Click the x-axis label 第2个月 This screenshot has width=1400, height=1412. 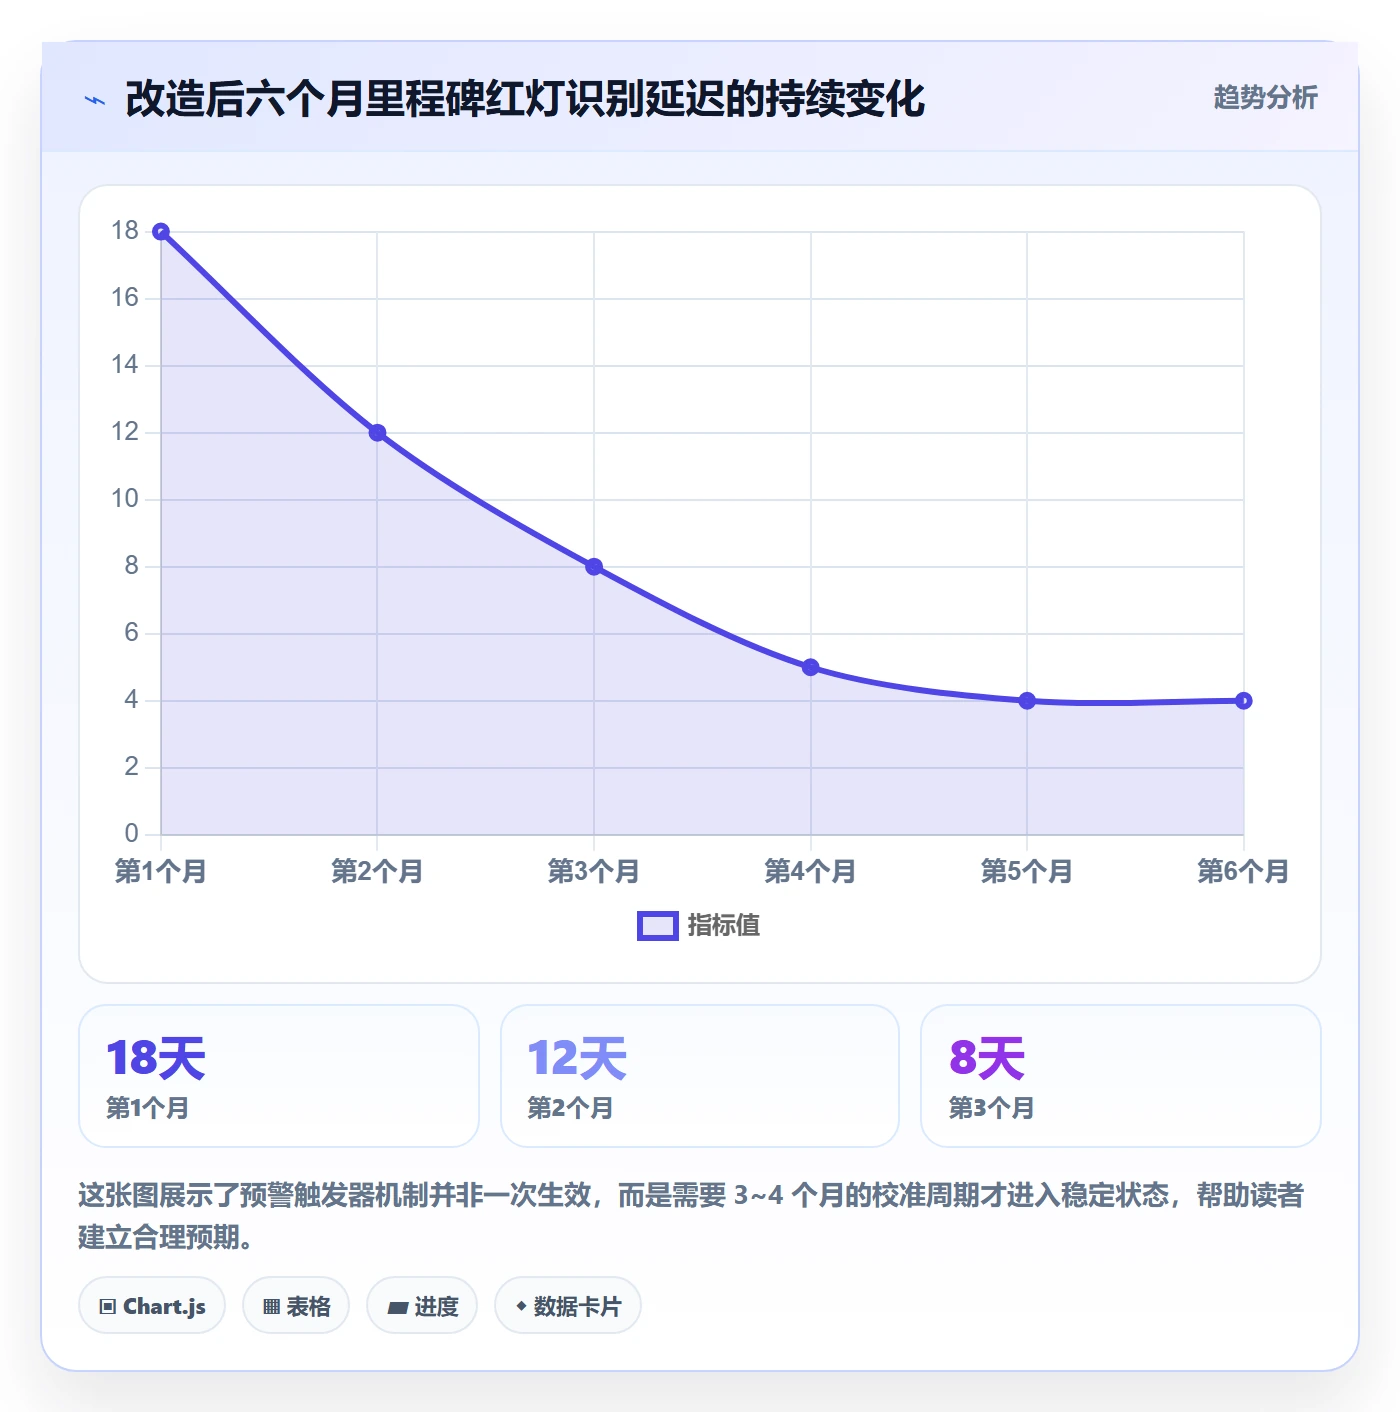377,872
